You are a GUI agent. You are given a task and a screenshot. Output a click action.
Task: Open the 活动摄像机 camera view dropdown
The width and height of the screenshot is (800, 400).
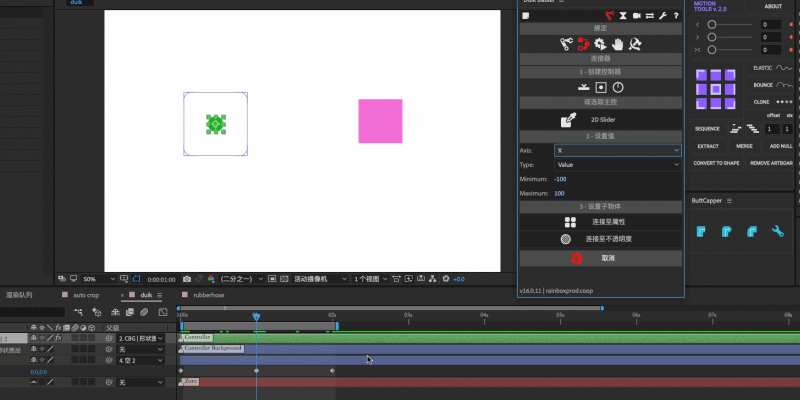[x=320, y=279]
